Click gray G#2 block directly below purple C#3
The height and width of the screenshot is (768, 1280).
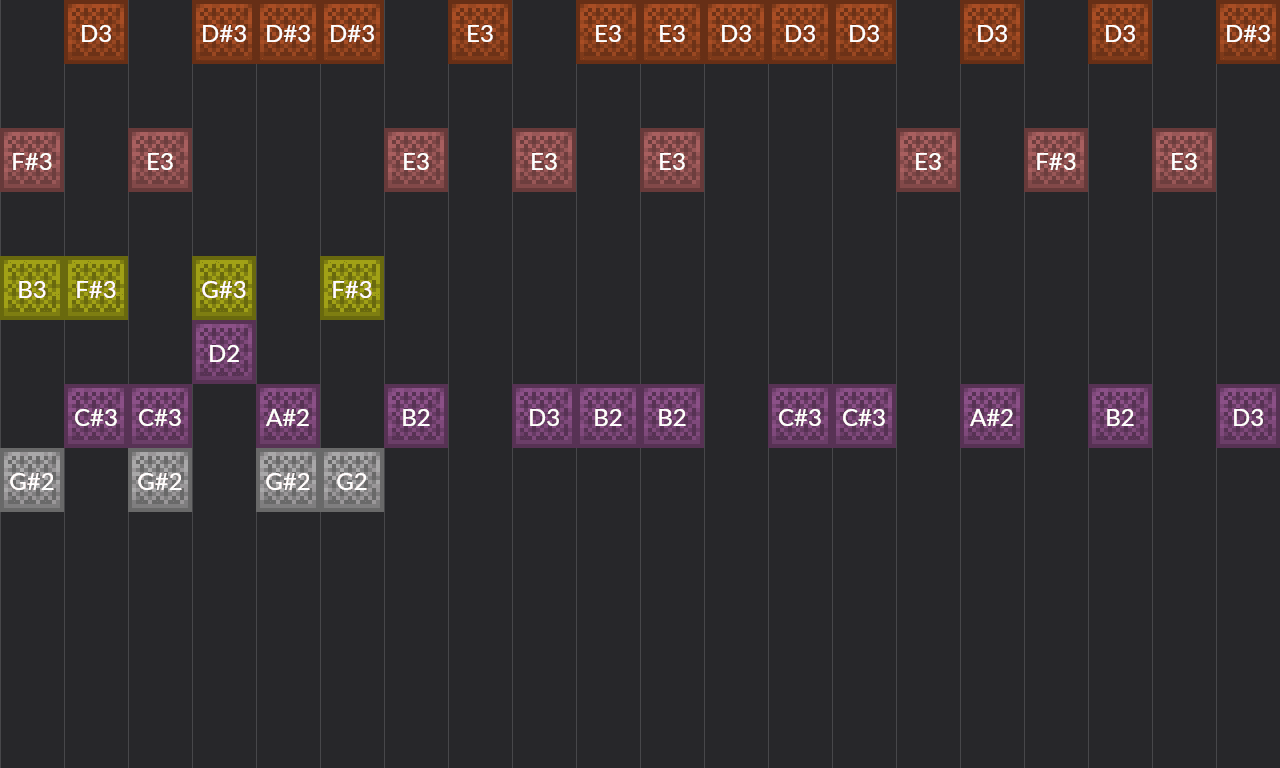(x=160, y=480)
